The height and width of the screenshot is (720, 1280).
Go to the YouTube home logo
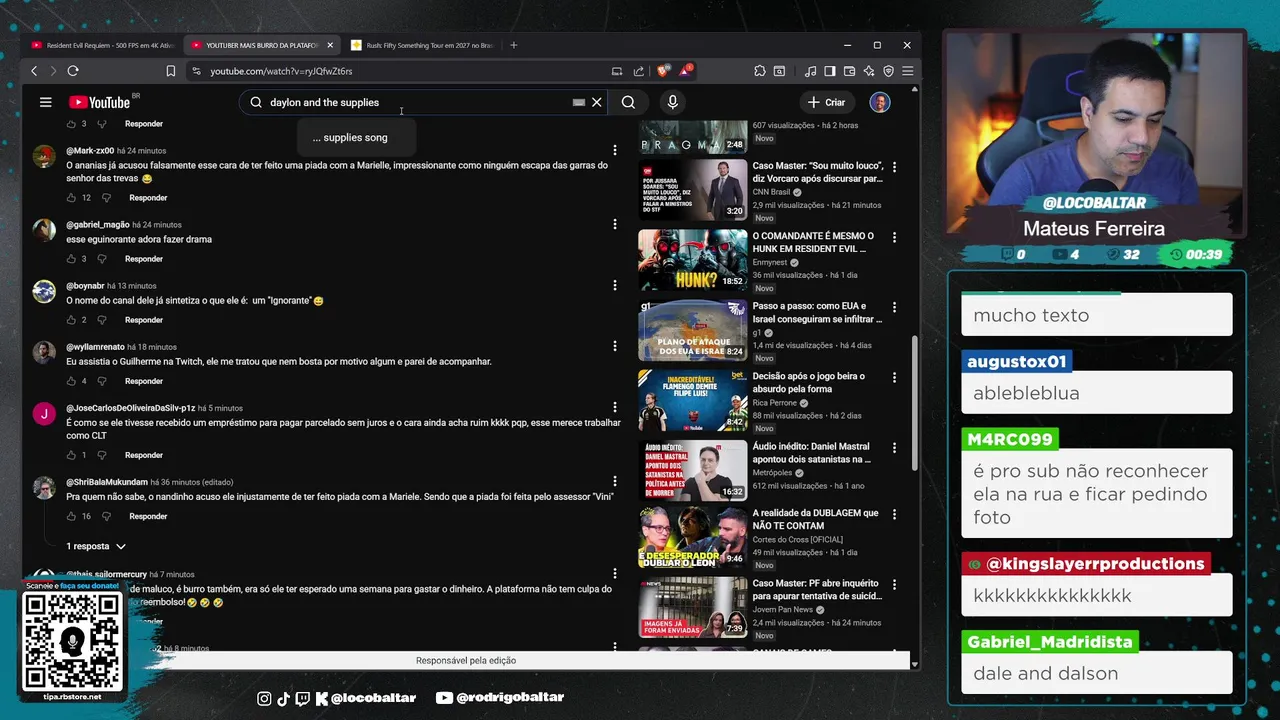(x=100, y=102)
